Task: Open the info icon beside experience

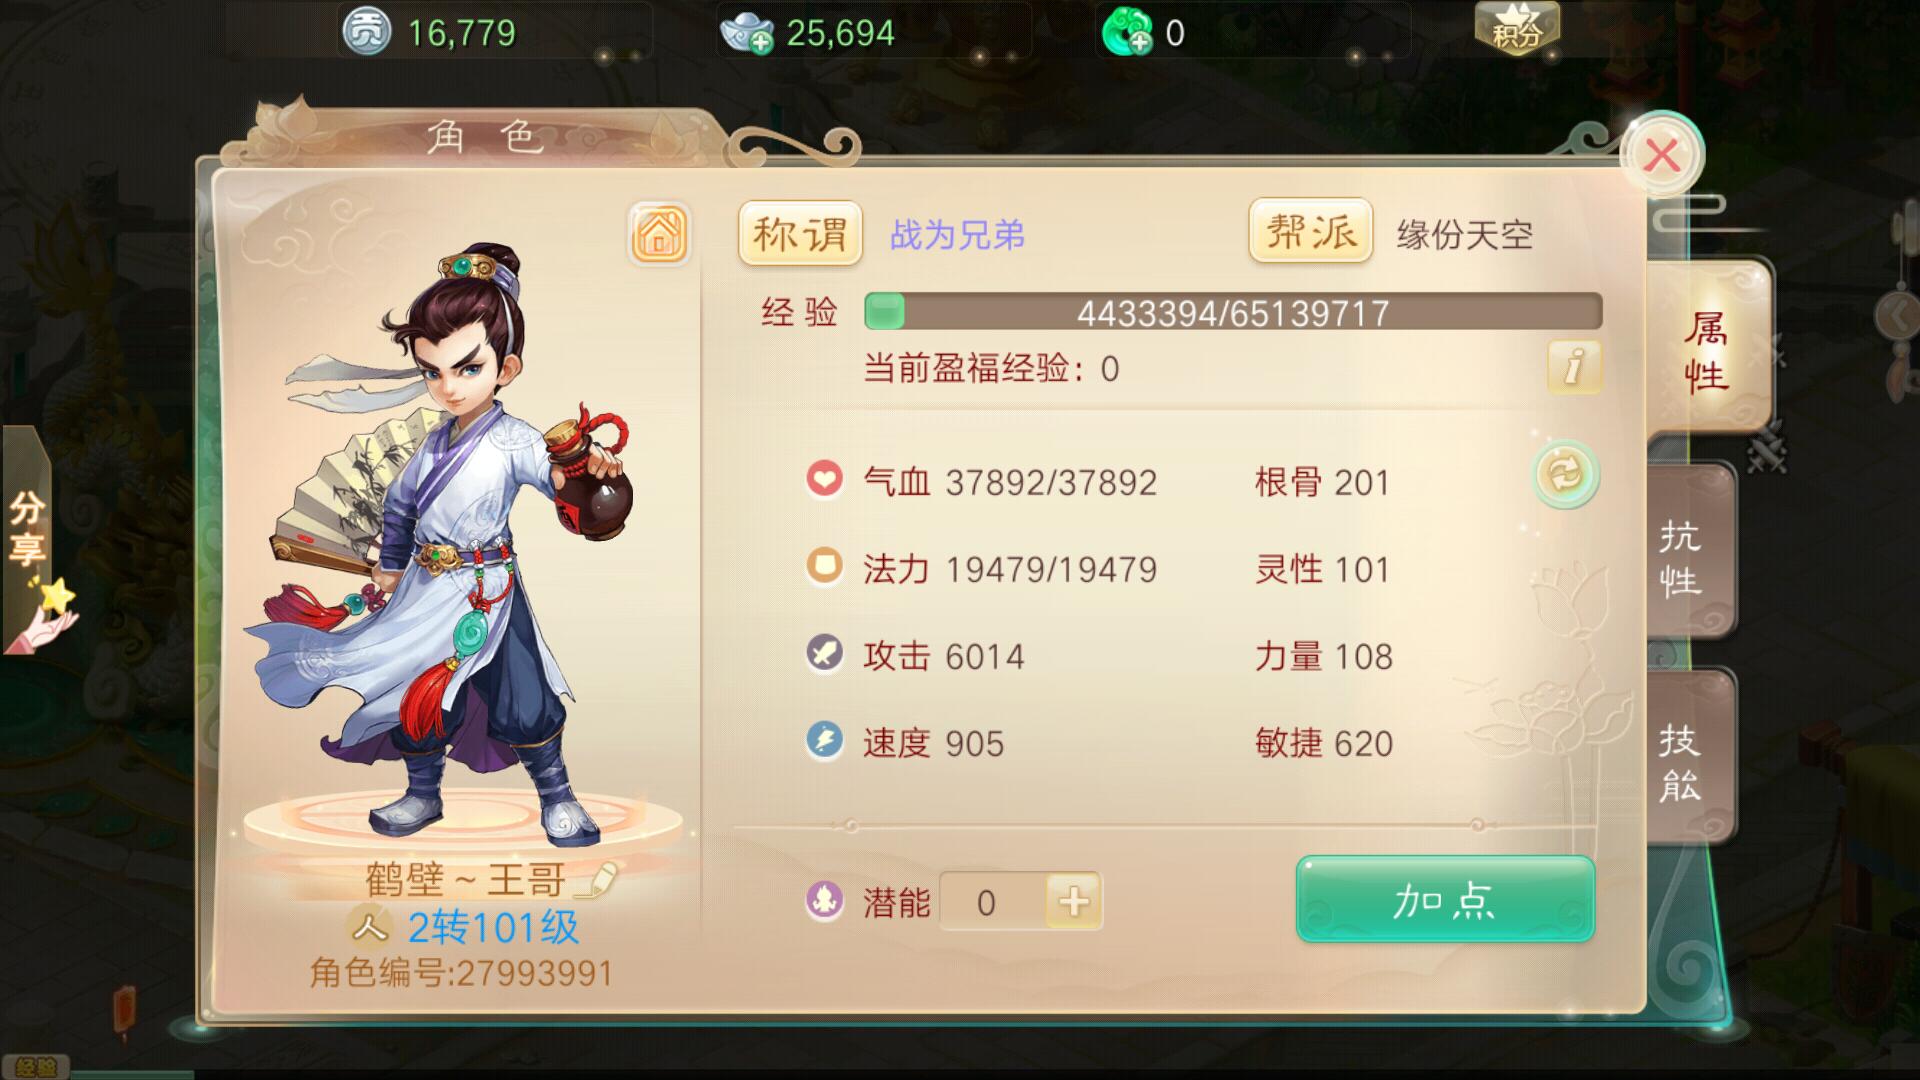Action: 1574,366
